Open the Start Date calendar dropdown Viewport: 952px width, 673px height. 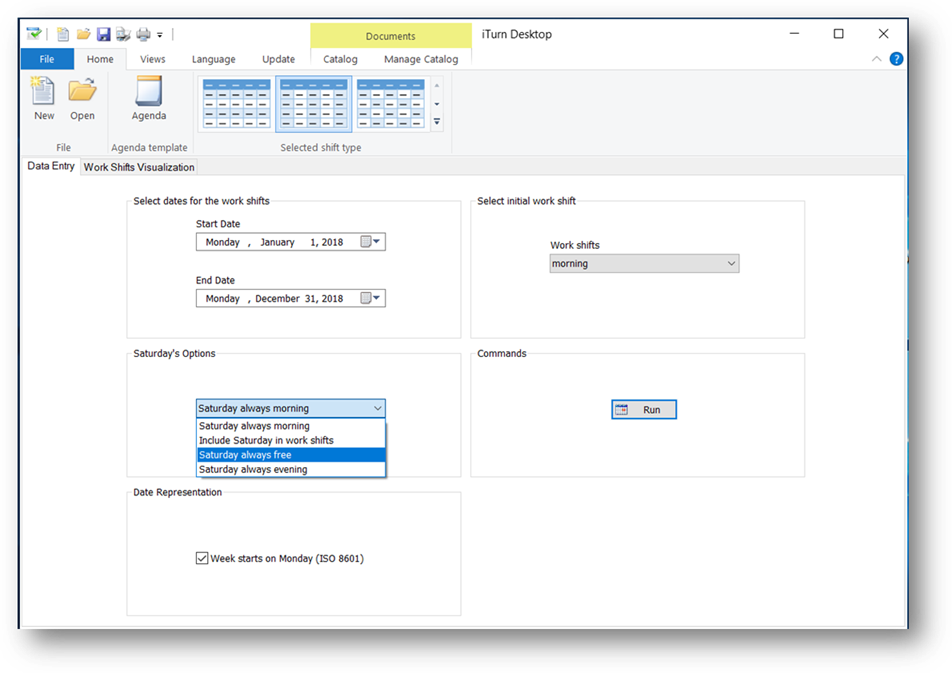(370, 242)
